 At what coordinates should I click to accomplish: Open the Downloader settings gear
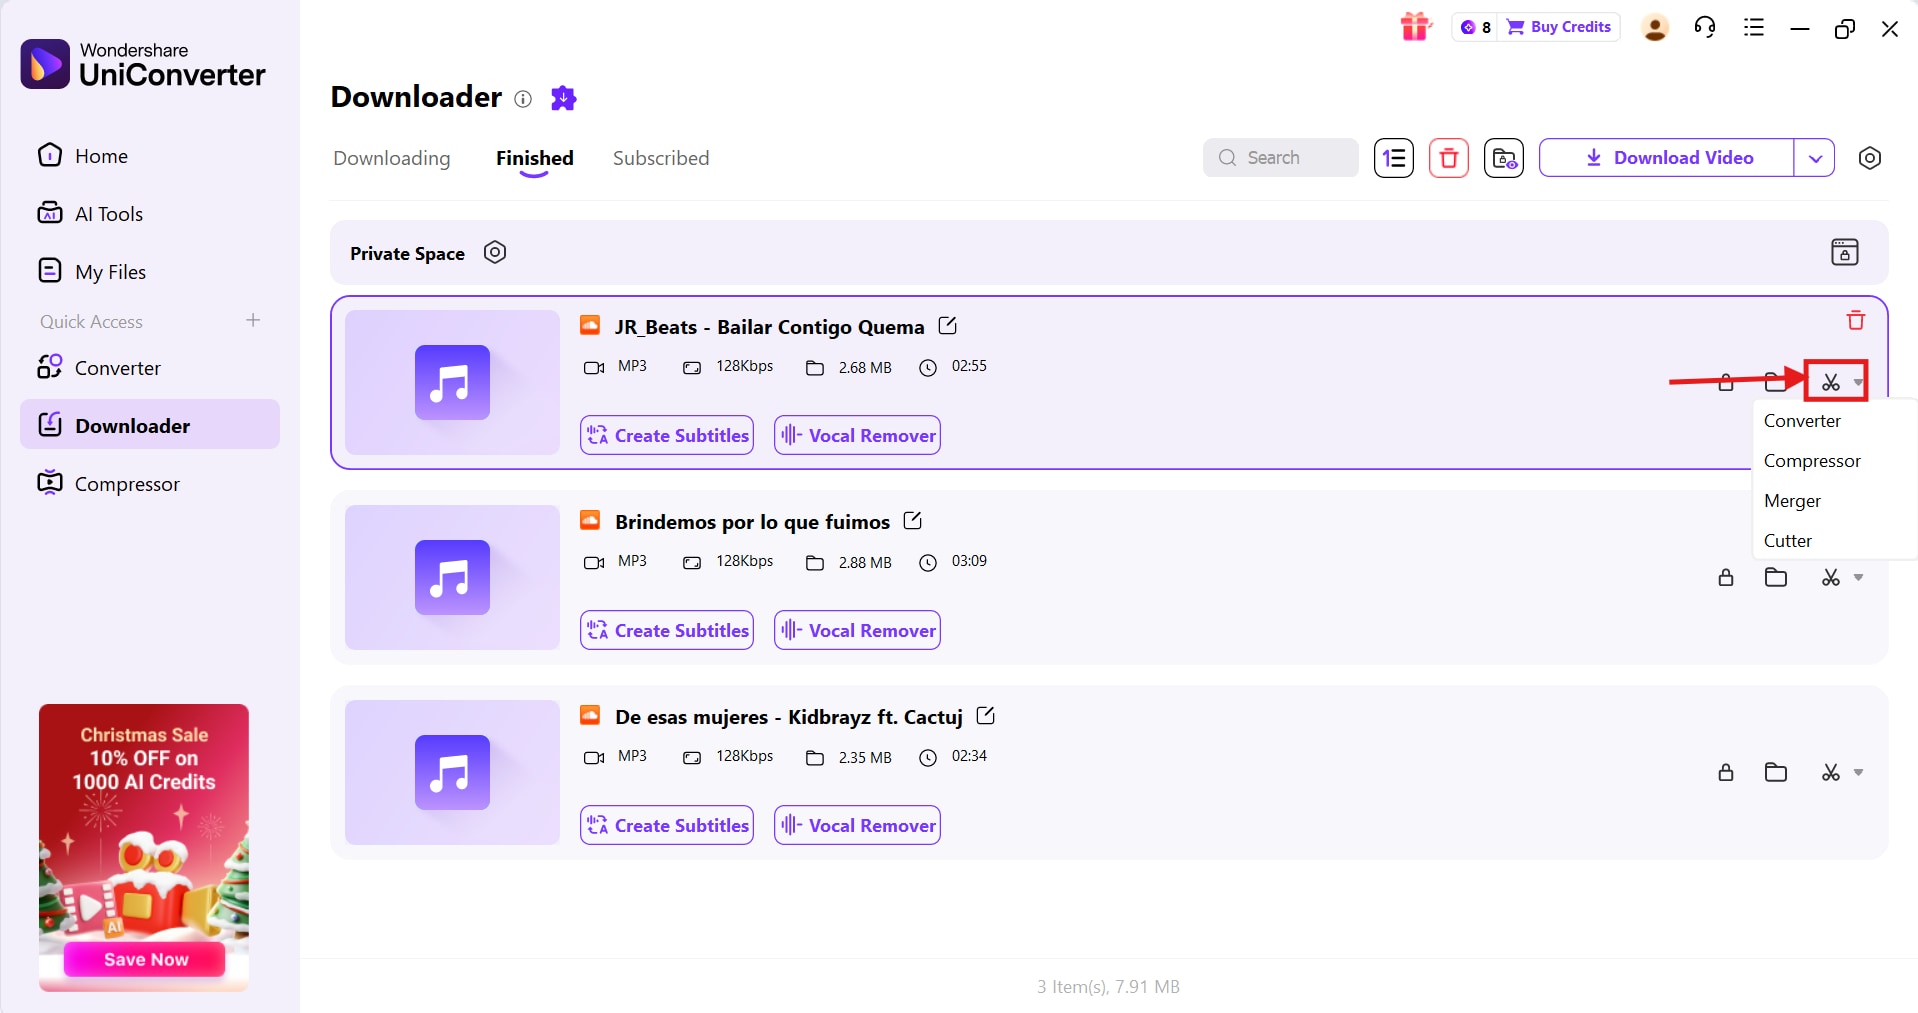[1871, 158]
